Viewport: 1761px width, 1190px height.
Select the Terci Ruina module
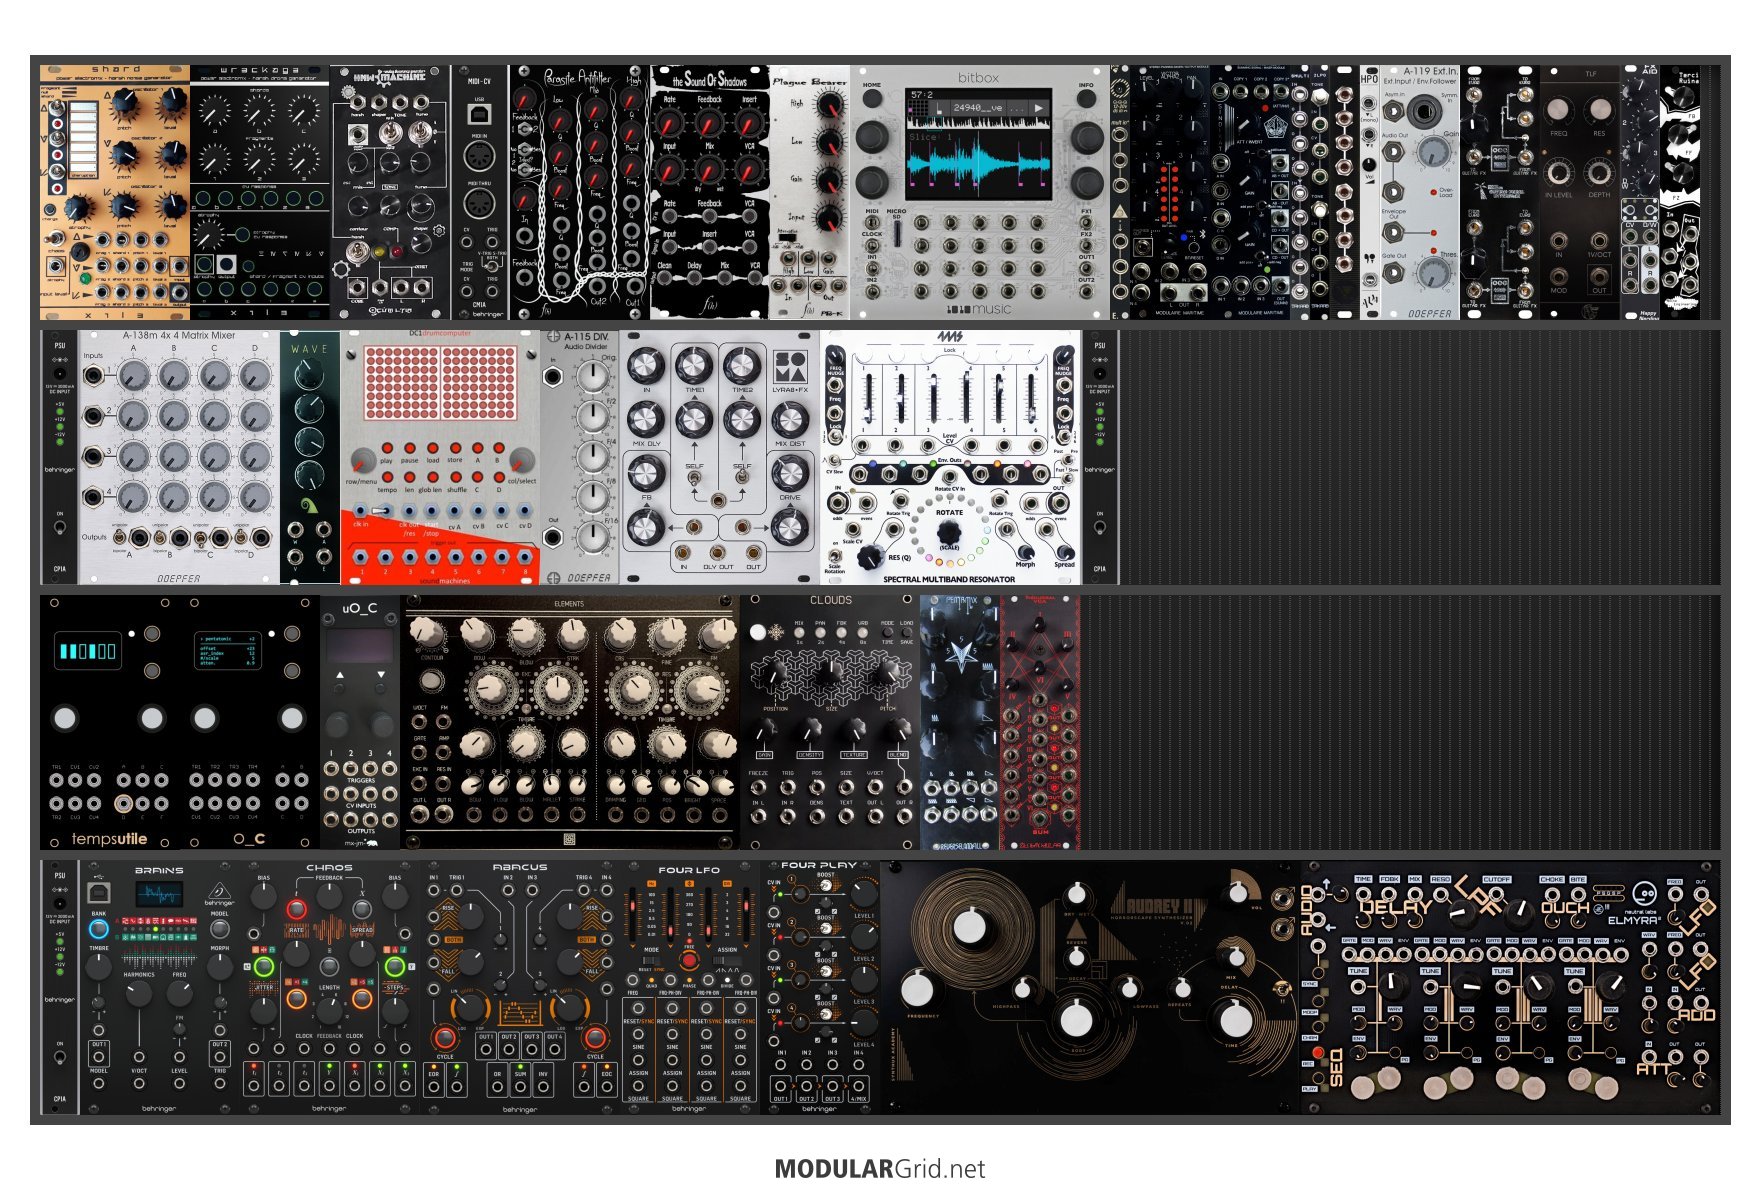coord(1680,192)
